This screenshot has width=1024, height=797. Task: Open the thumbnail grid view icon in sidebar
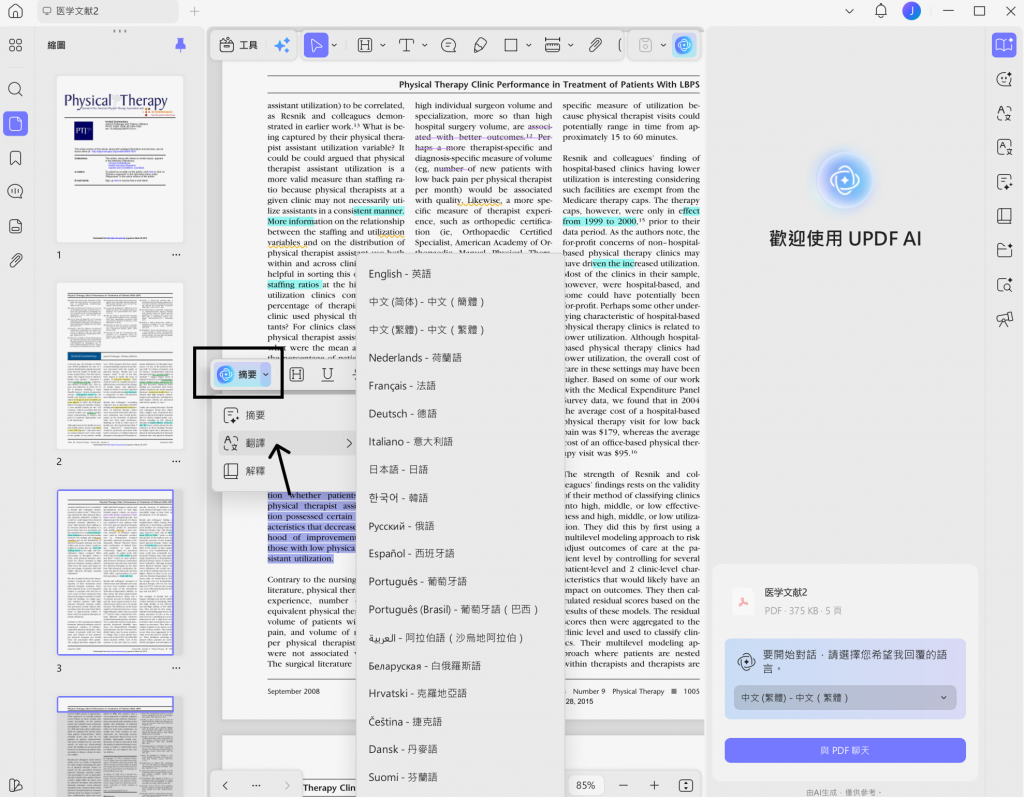[x=15, y=45]
